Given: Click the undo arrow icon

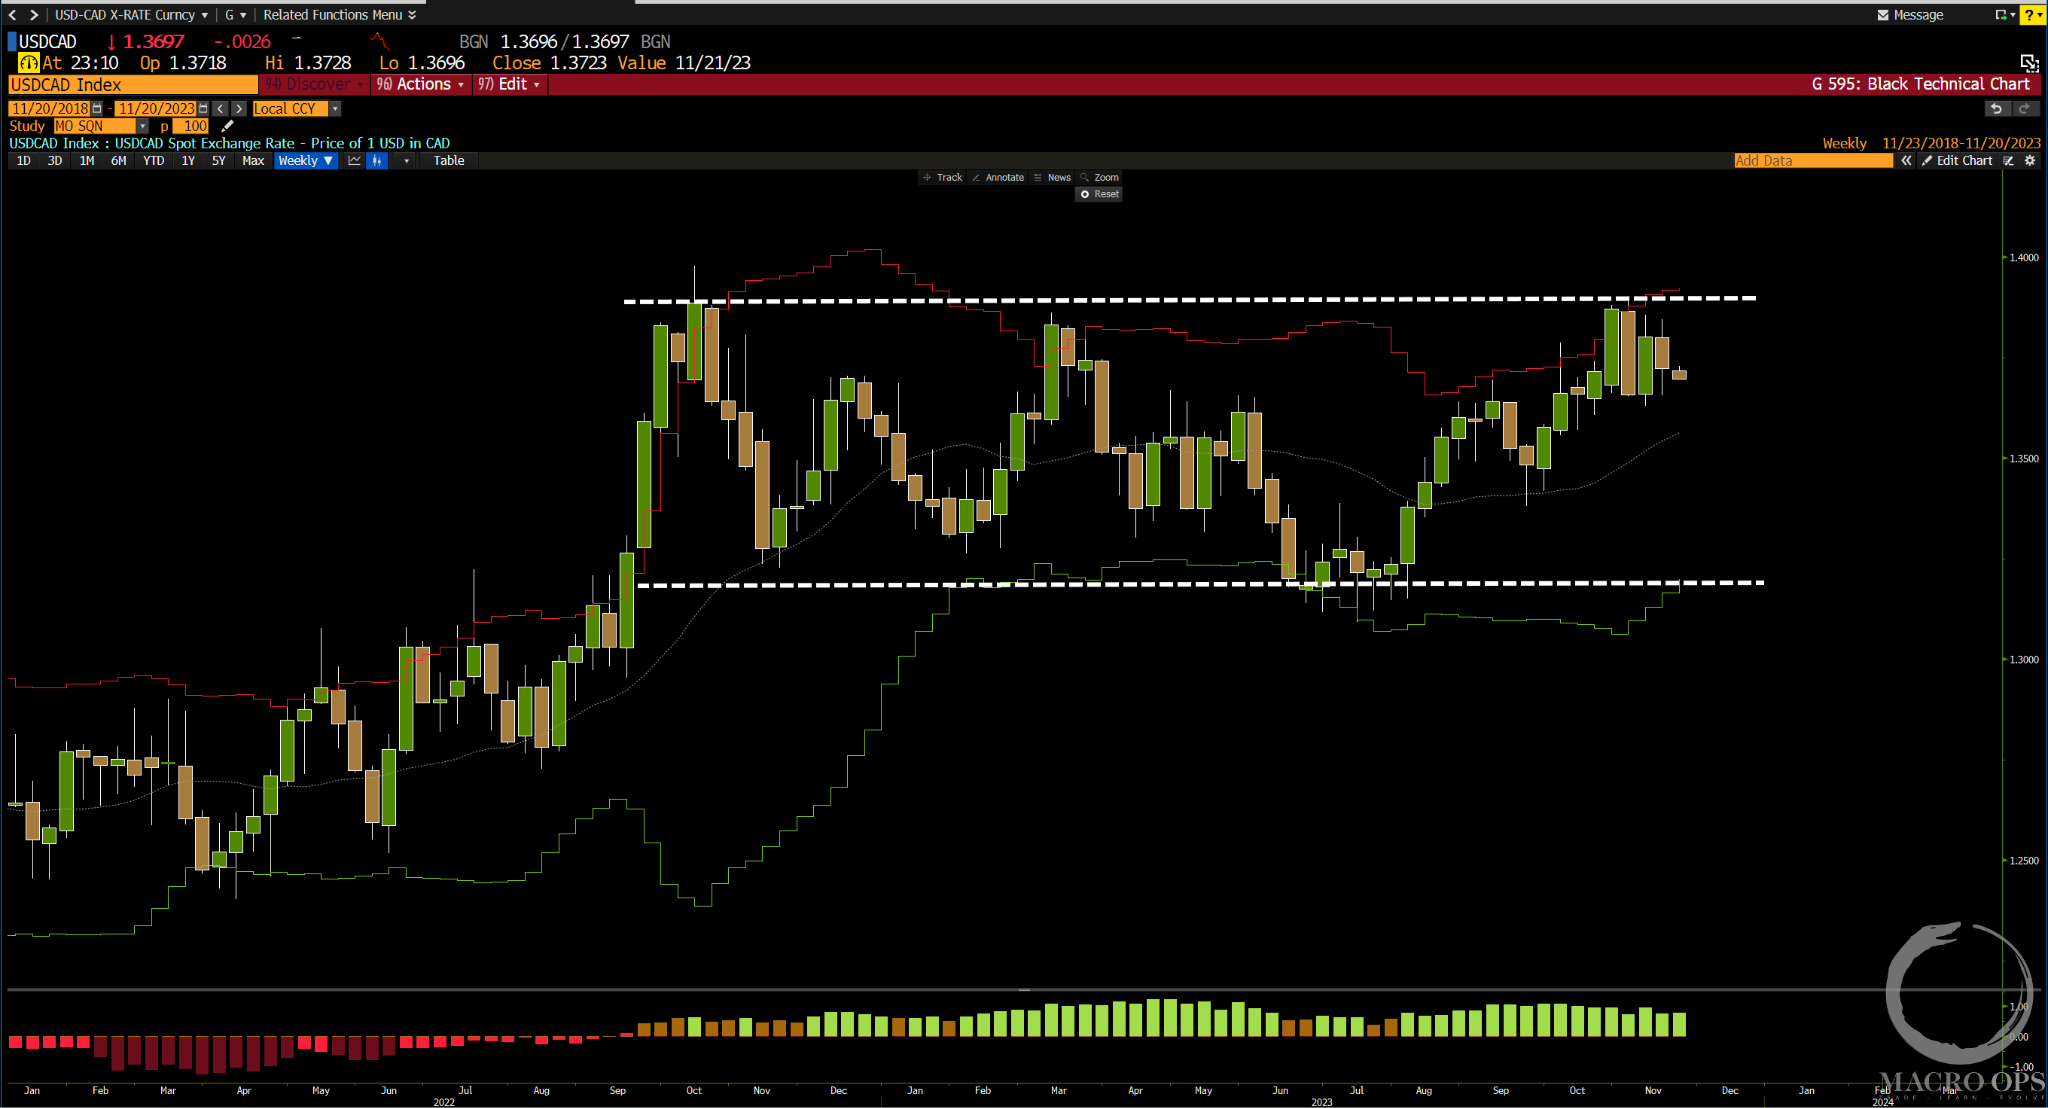Looking at the screenshot, I should tap(1996, 109).
